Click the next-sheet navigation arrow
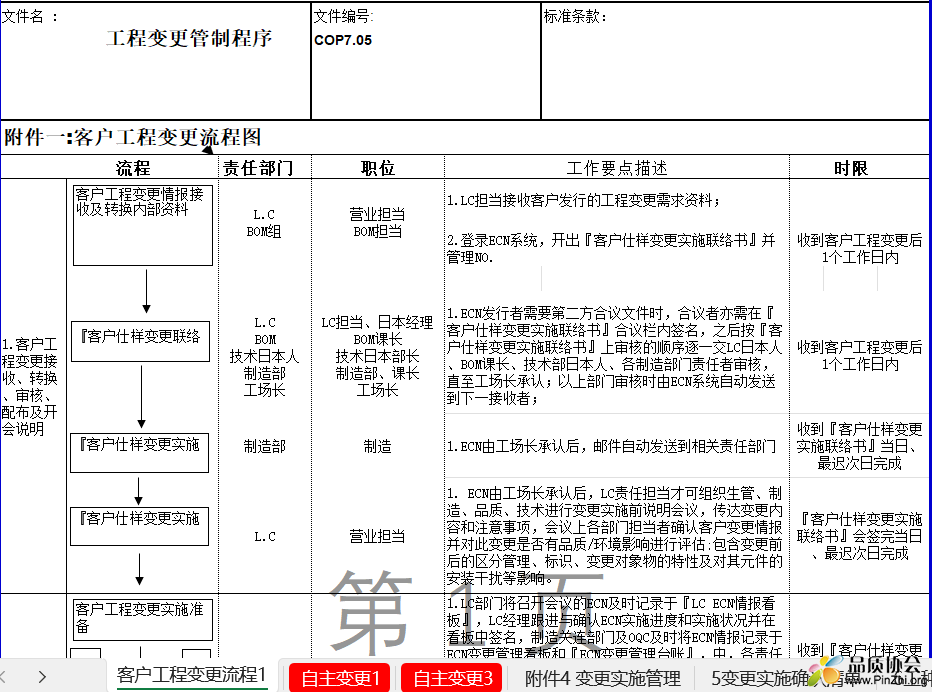 pos(42,677)
